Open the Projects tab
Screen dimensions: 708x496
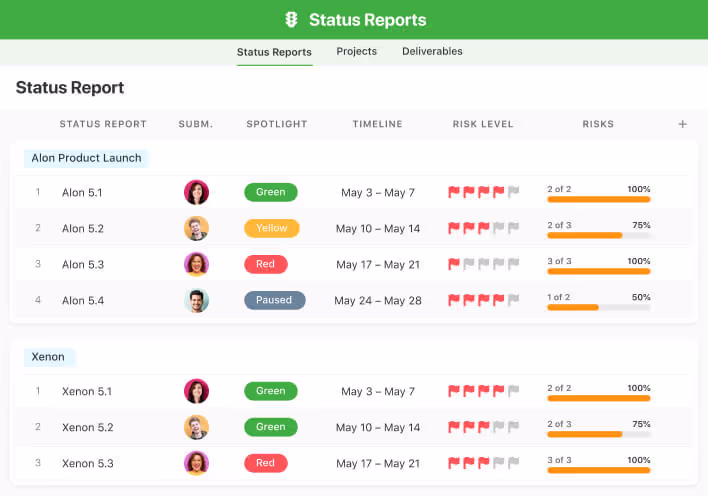click(356, 51)
